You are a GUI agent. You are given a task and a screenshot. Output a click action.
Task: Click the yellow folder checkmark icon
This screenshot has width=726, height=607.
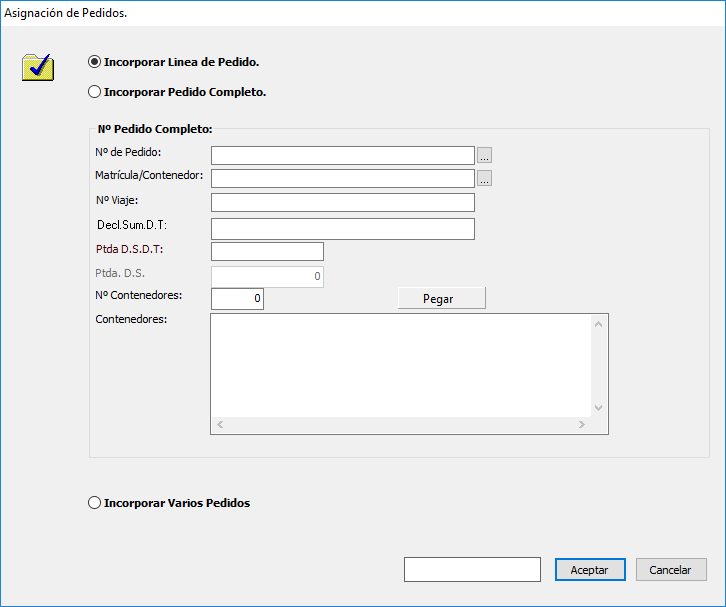click(x=38, y=66)
